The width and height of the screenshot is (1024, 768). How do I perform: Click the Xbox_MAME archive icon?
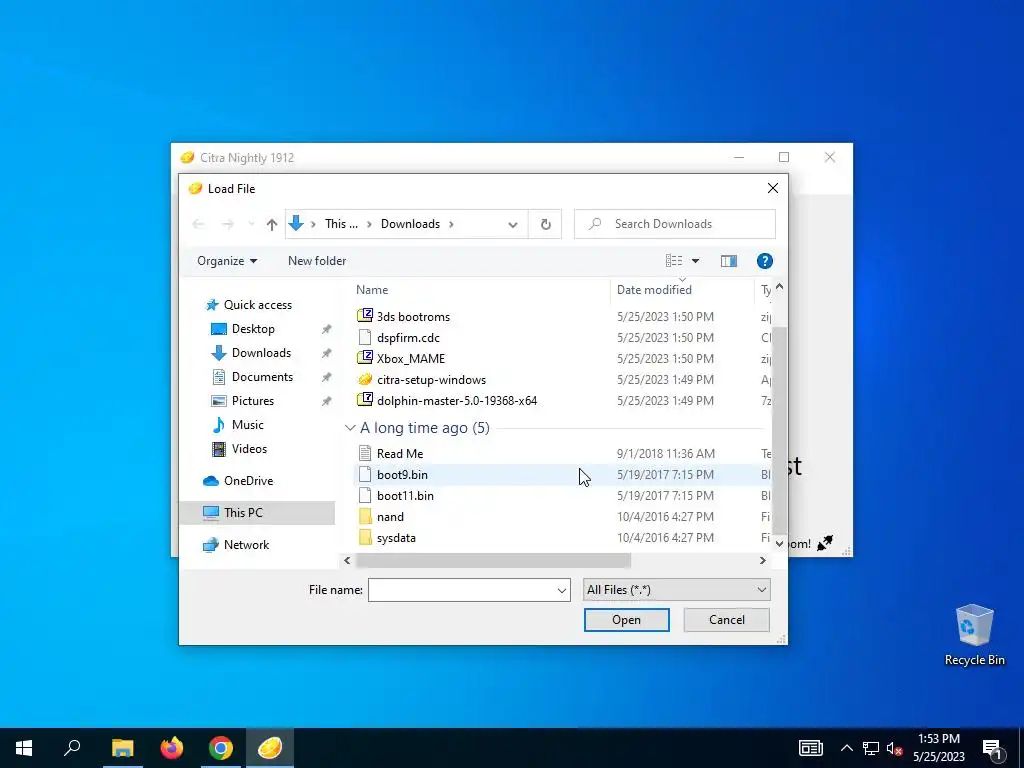pyautogui.click(x=364, y=358)
